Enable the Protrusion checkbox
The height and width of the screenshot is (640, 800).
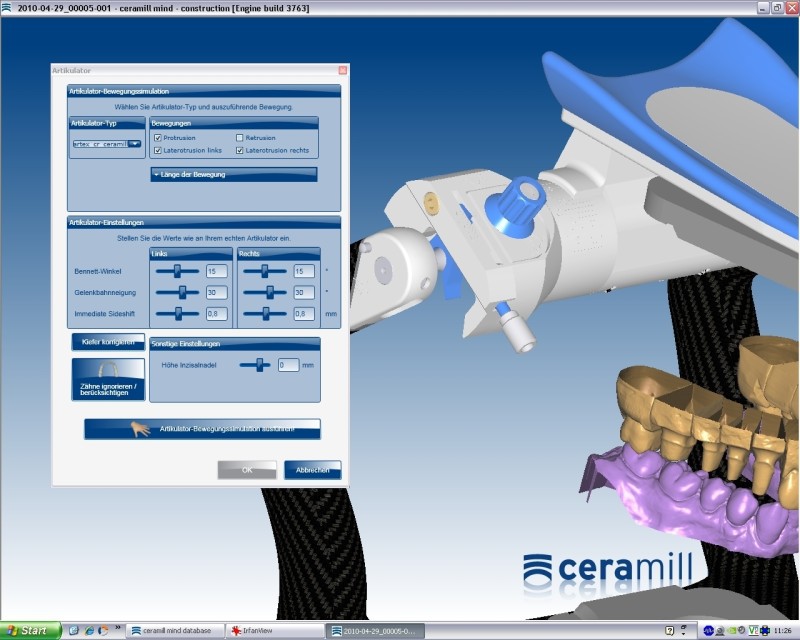[158, 138]
